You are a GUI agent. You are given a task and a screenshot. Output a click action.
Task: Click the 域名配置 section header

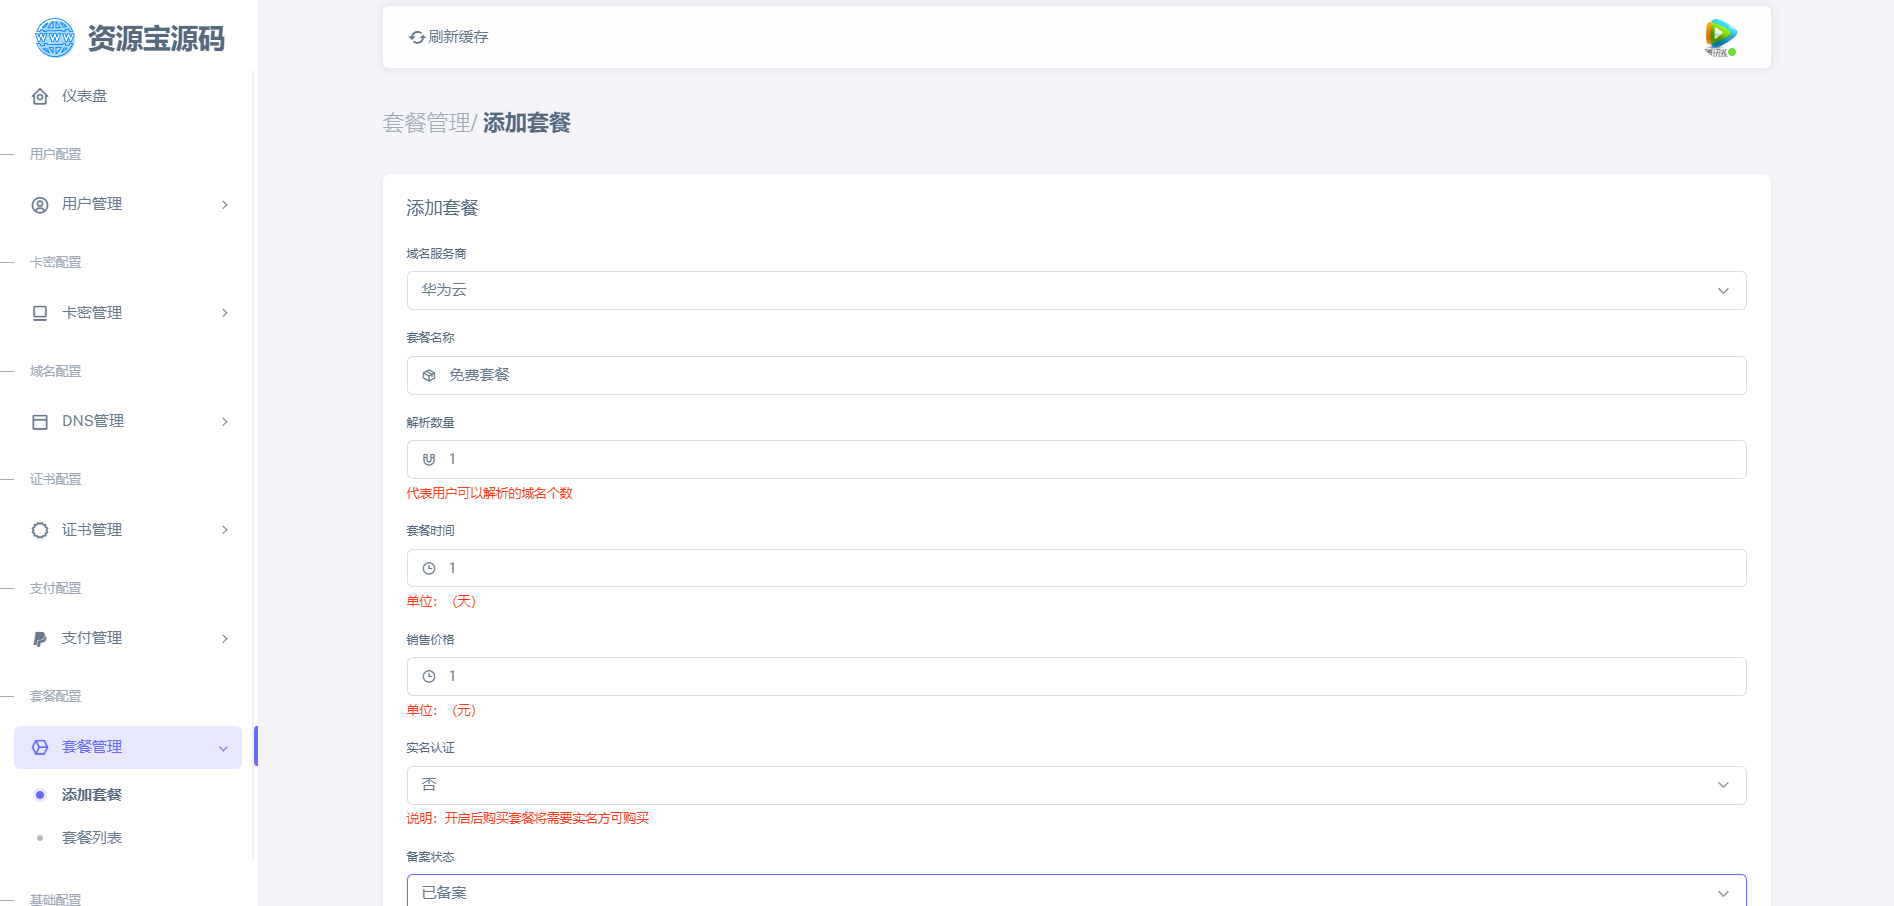56,371
